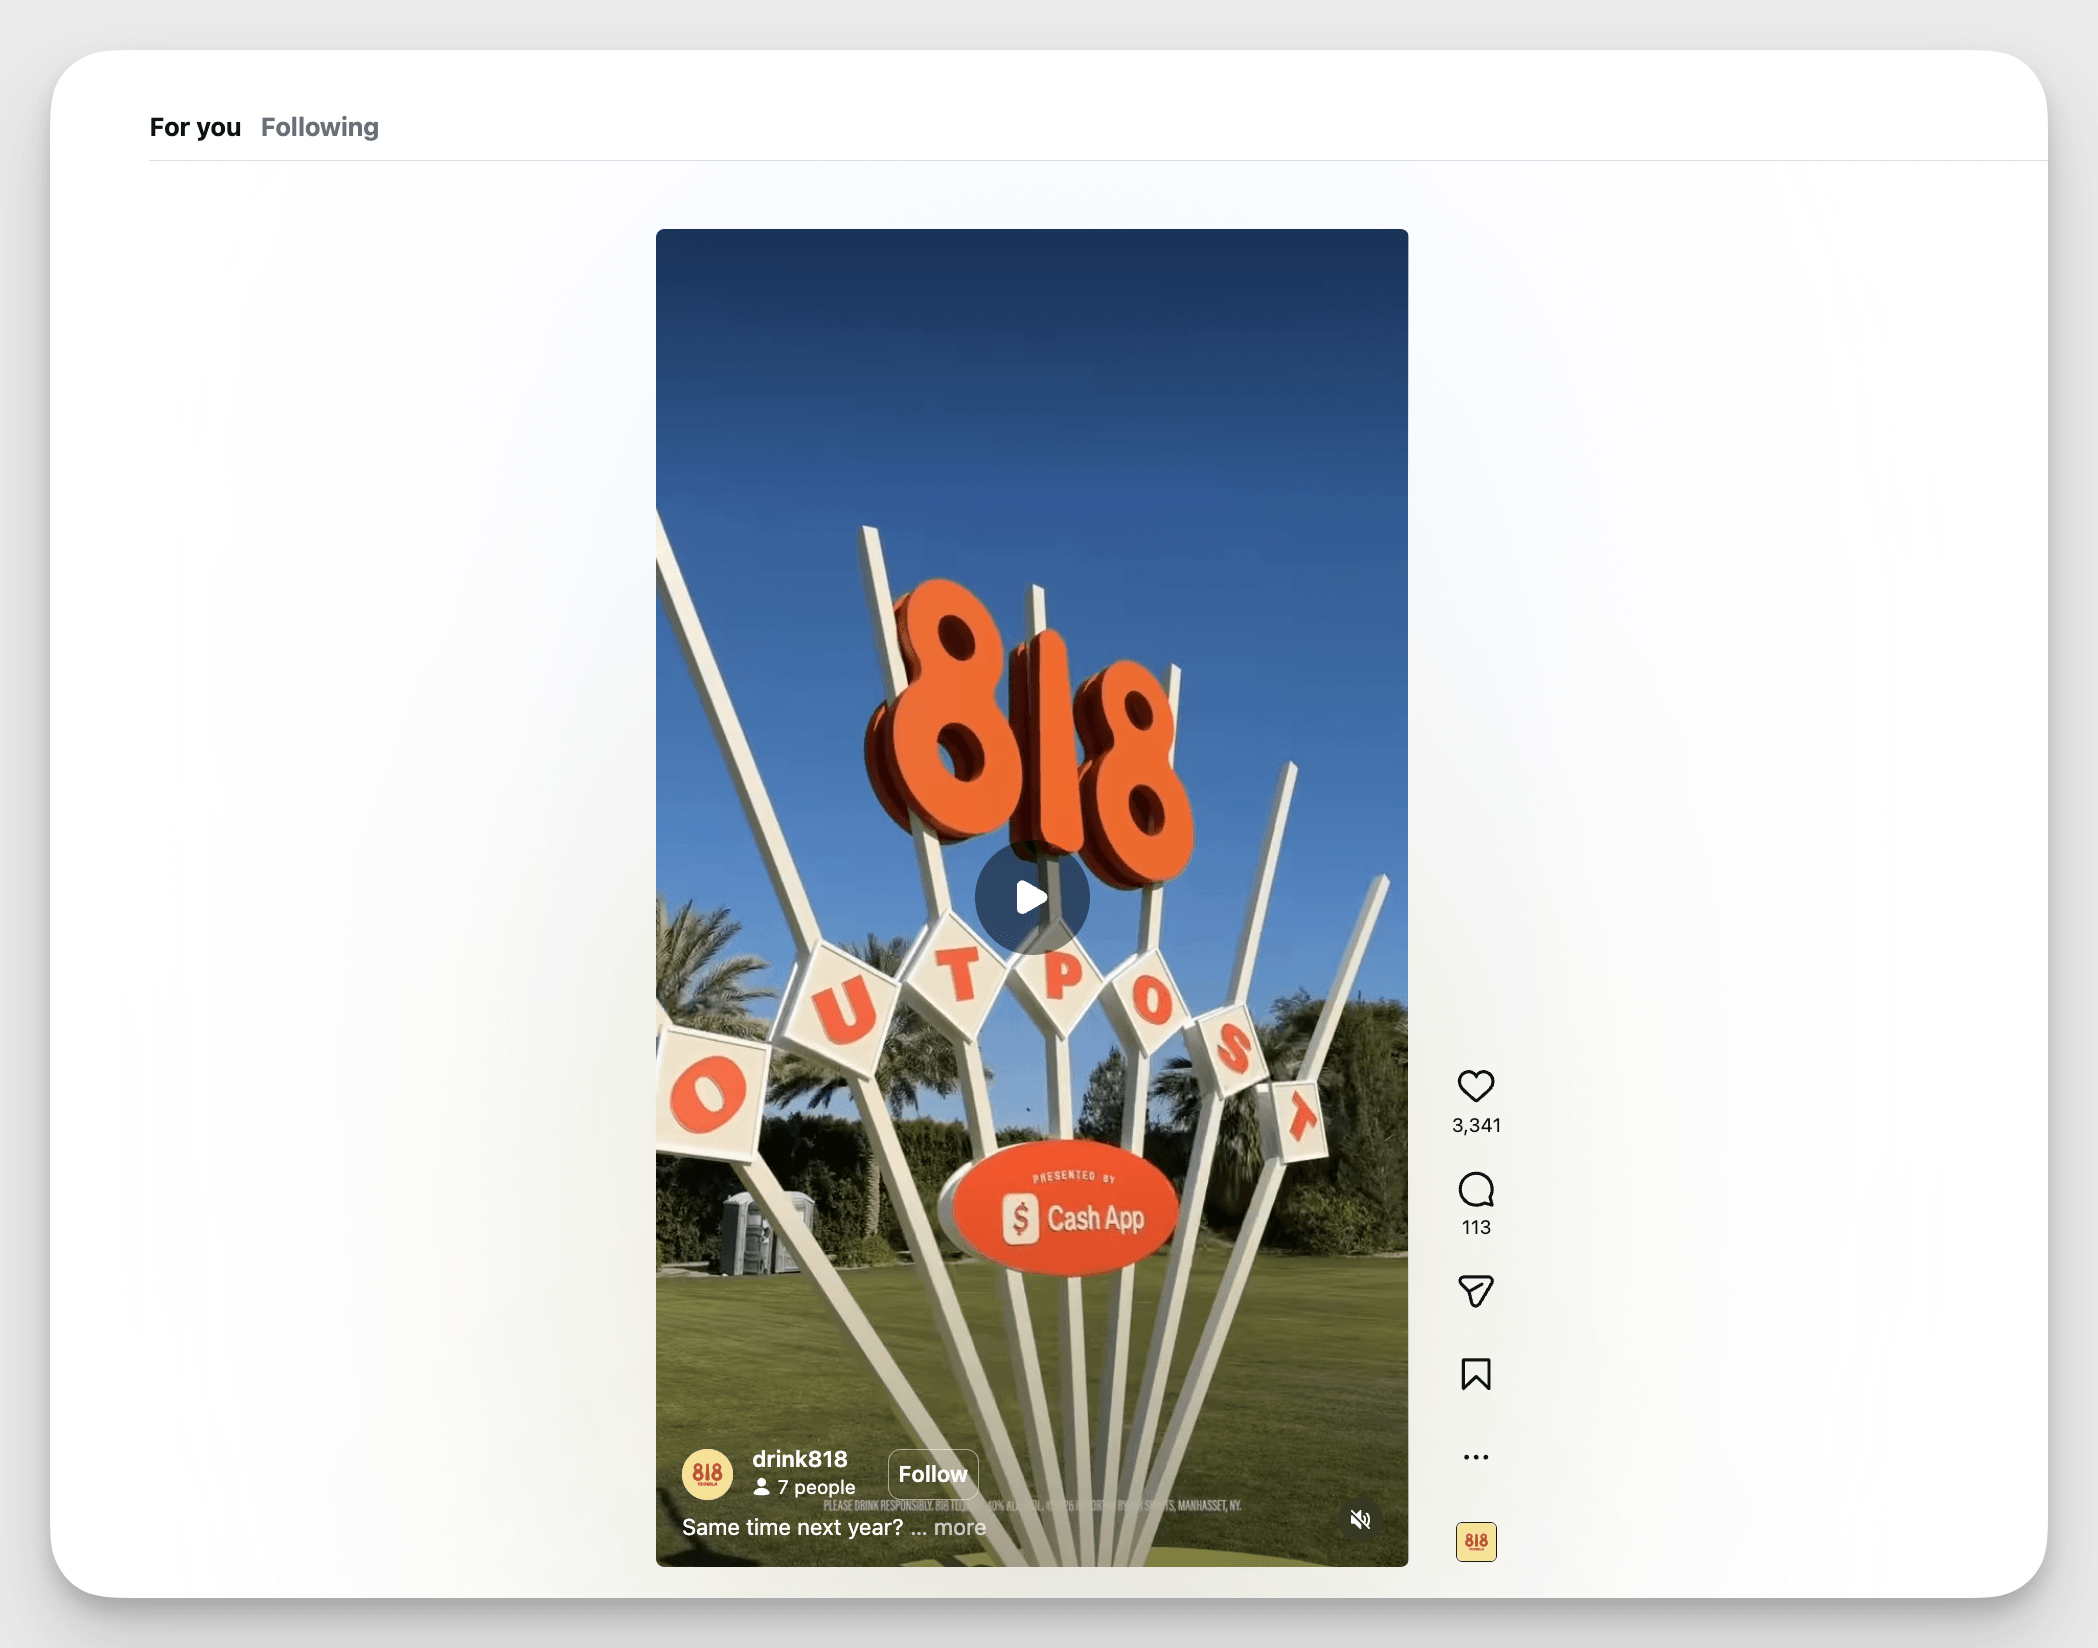The image size is (2098, 1648).
Task: Save the reel using the bookmark icon
Action: [x=1476, y=1375]
